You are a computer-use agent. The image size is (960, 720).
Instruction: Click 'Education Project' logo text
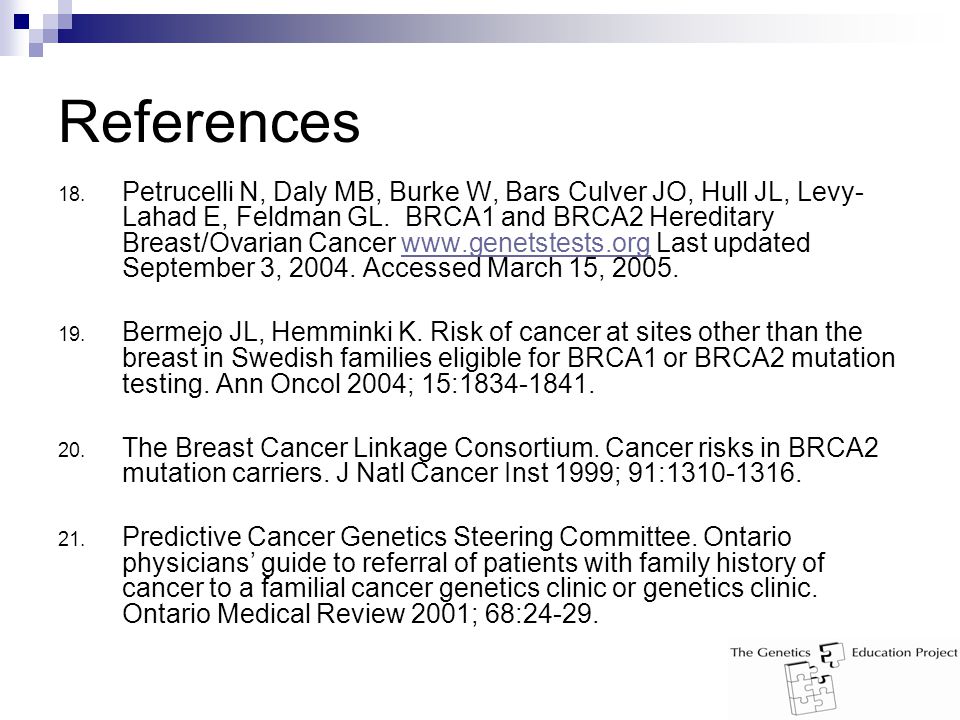(x=904, y=652)
